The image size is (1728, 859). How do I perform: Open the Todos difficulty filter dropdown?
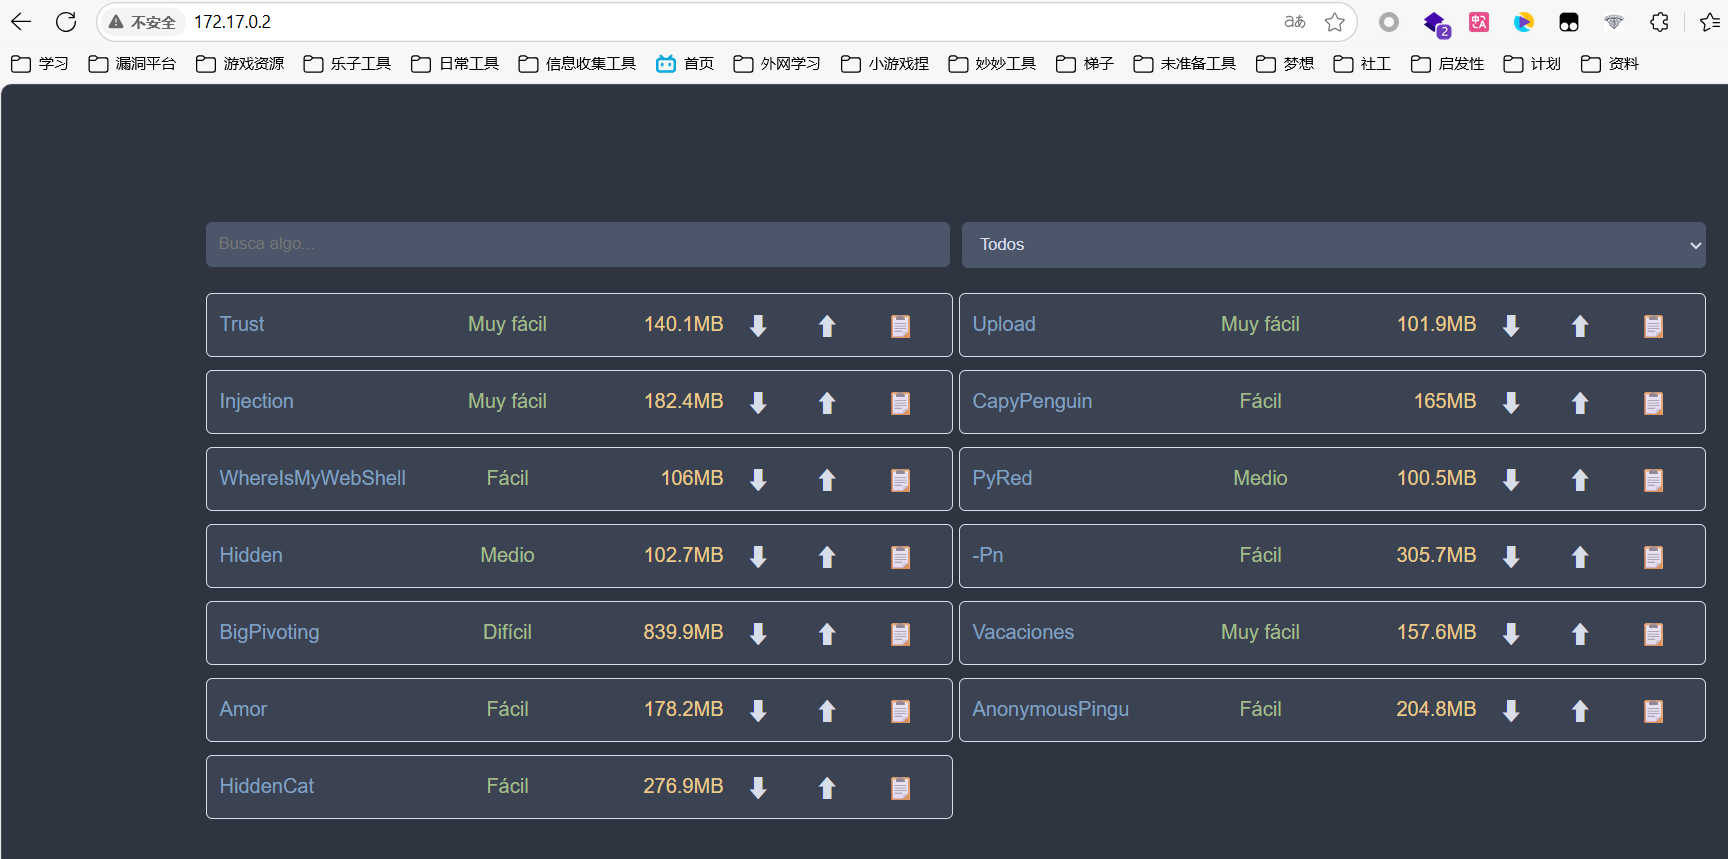tap(1334, 245)
